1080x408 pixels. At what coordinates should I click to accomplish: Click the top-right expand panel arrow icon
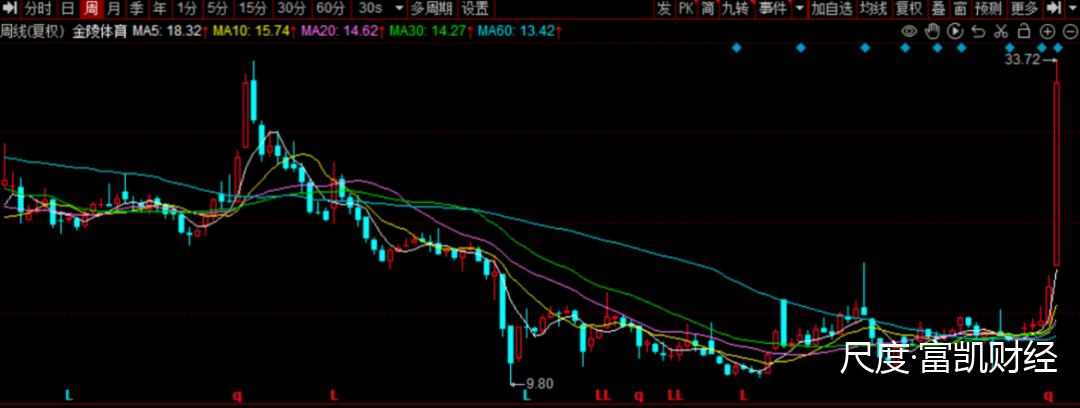click(1053, 9)
